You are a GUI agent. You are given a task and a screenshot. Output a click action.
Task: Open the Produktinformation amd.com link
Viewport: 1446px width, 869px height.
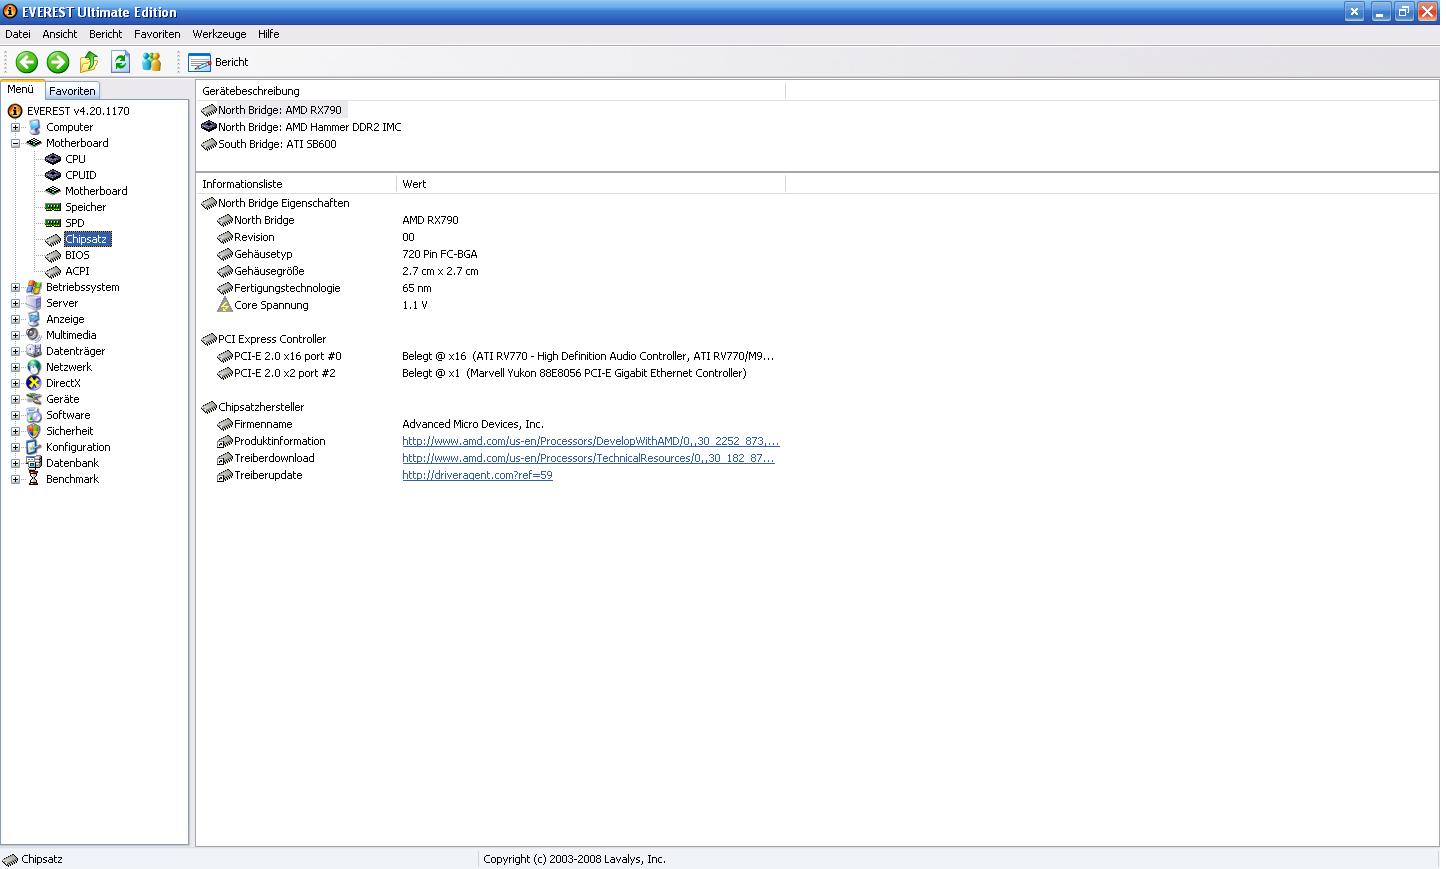click(x=590, y=441)
